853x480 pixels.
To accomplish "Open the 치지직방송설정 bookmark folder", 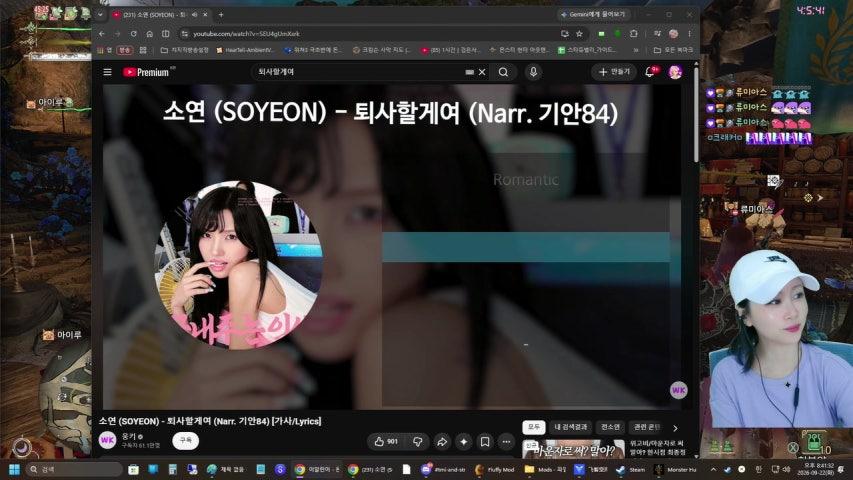I will 185,50.
